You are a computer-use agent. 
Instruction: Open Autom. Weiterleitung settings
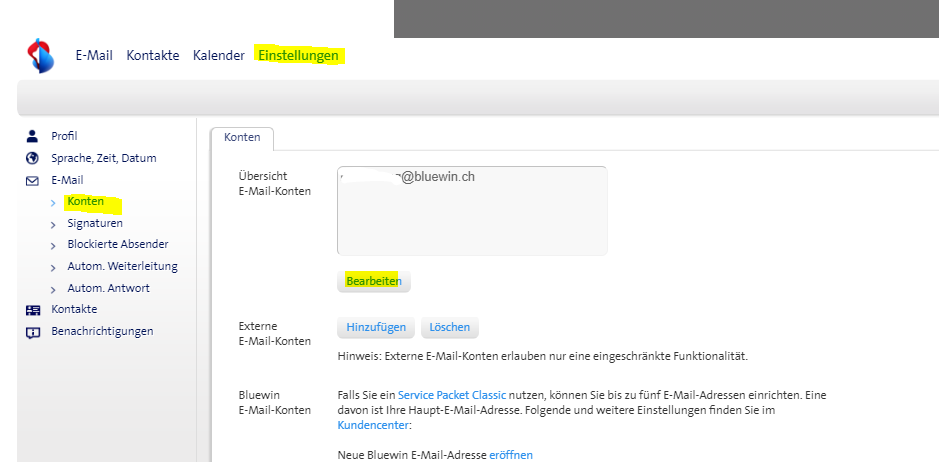[122, 266]
